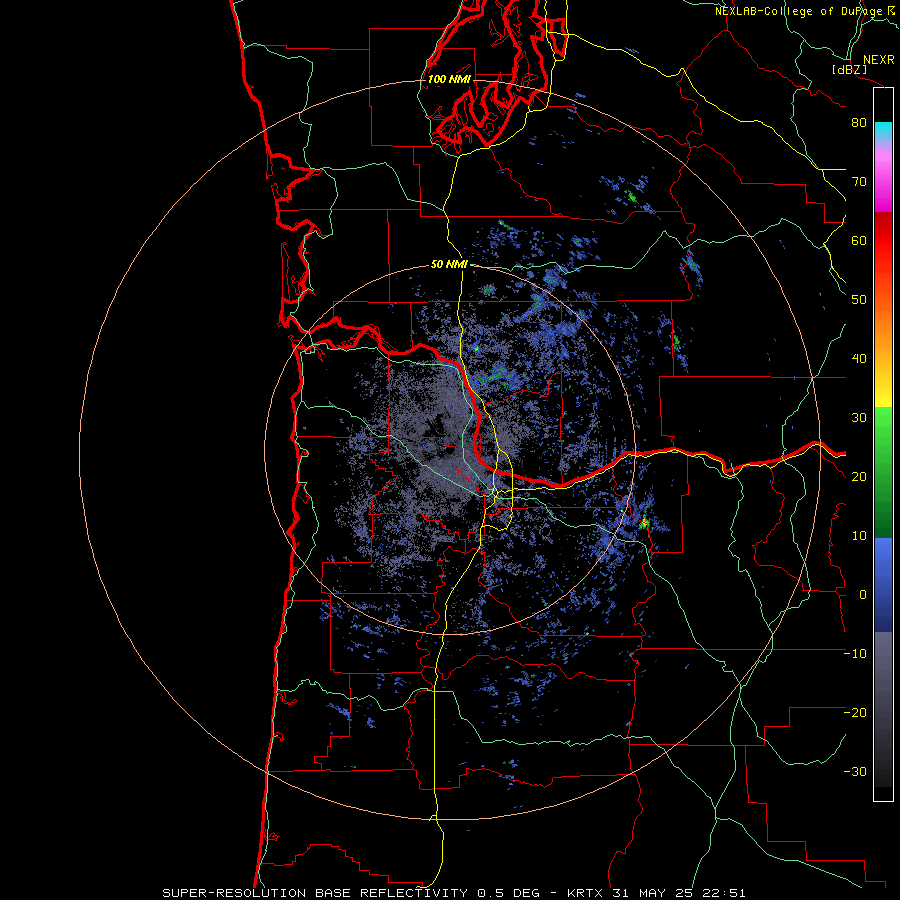
Task: Click the 80 dBZ value on the color scale
Action: (x=859, y=123)
